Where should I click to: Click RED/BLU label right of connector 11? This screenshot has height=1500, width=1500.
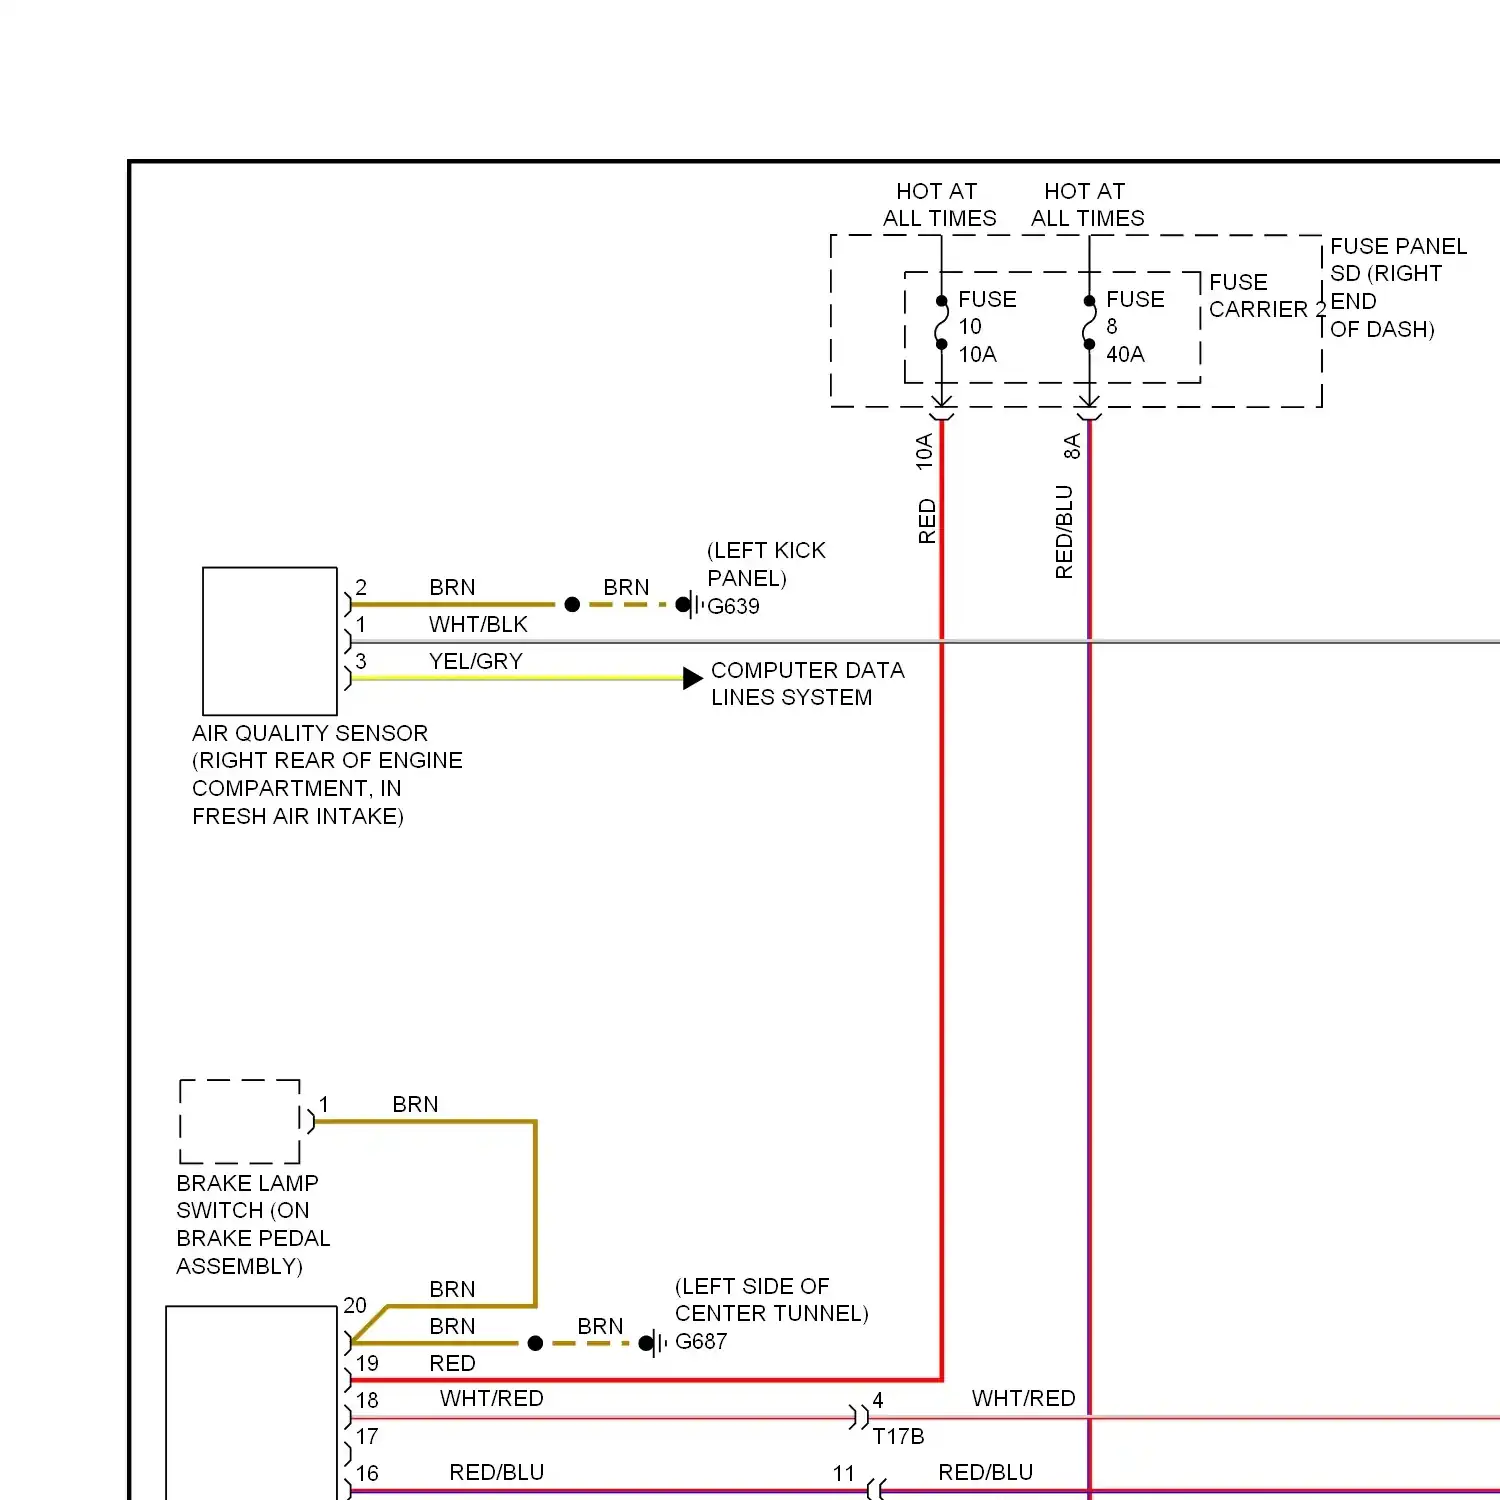point(985,1472)
